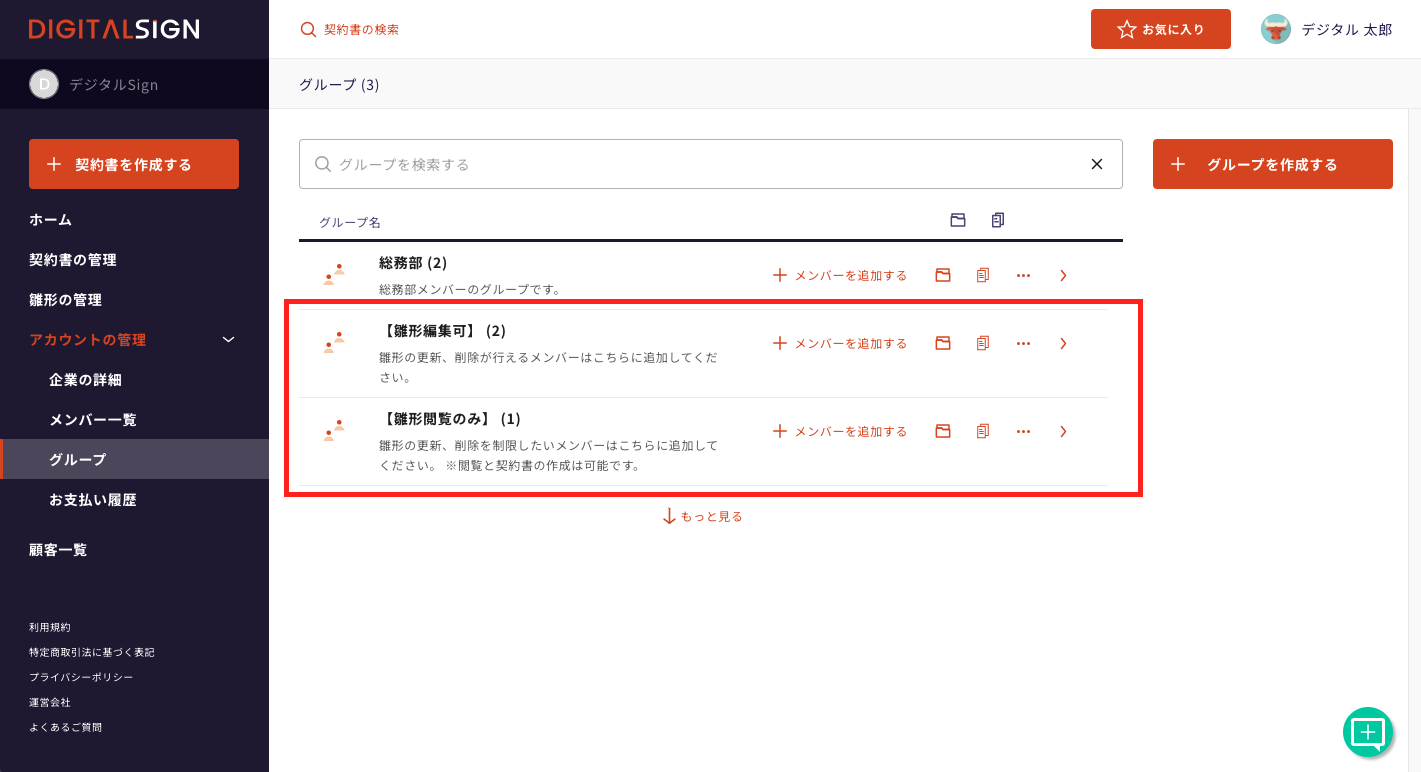Click グループを作成する button
Viewport: 1421px width, 772px height.
[1272, 164]
